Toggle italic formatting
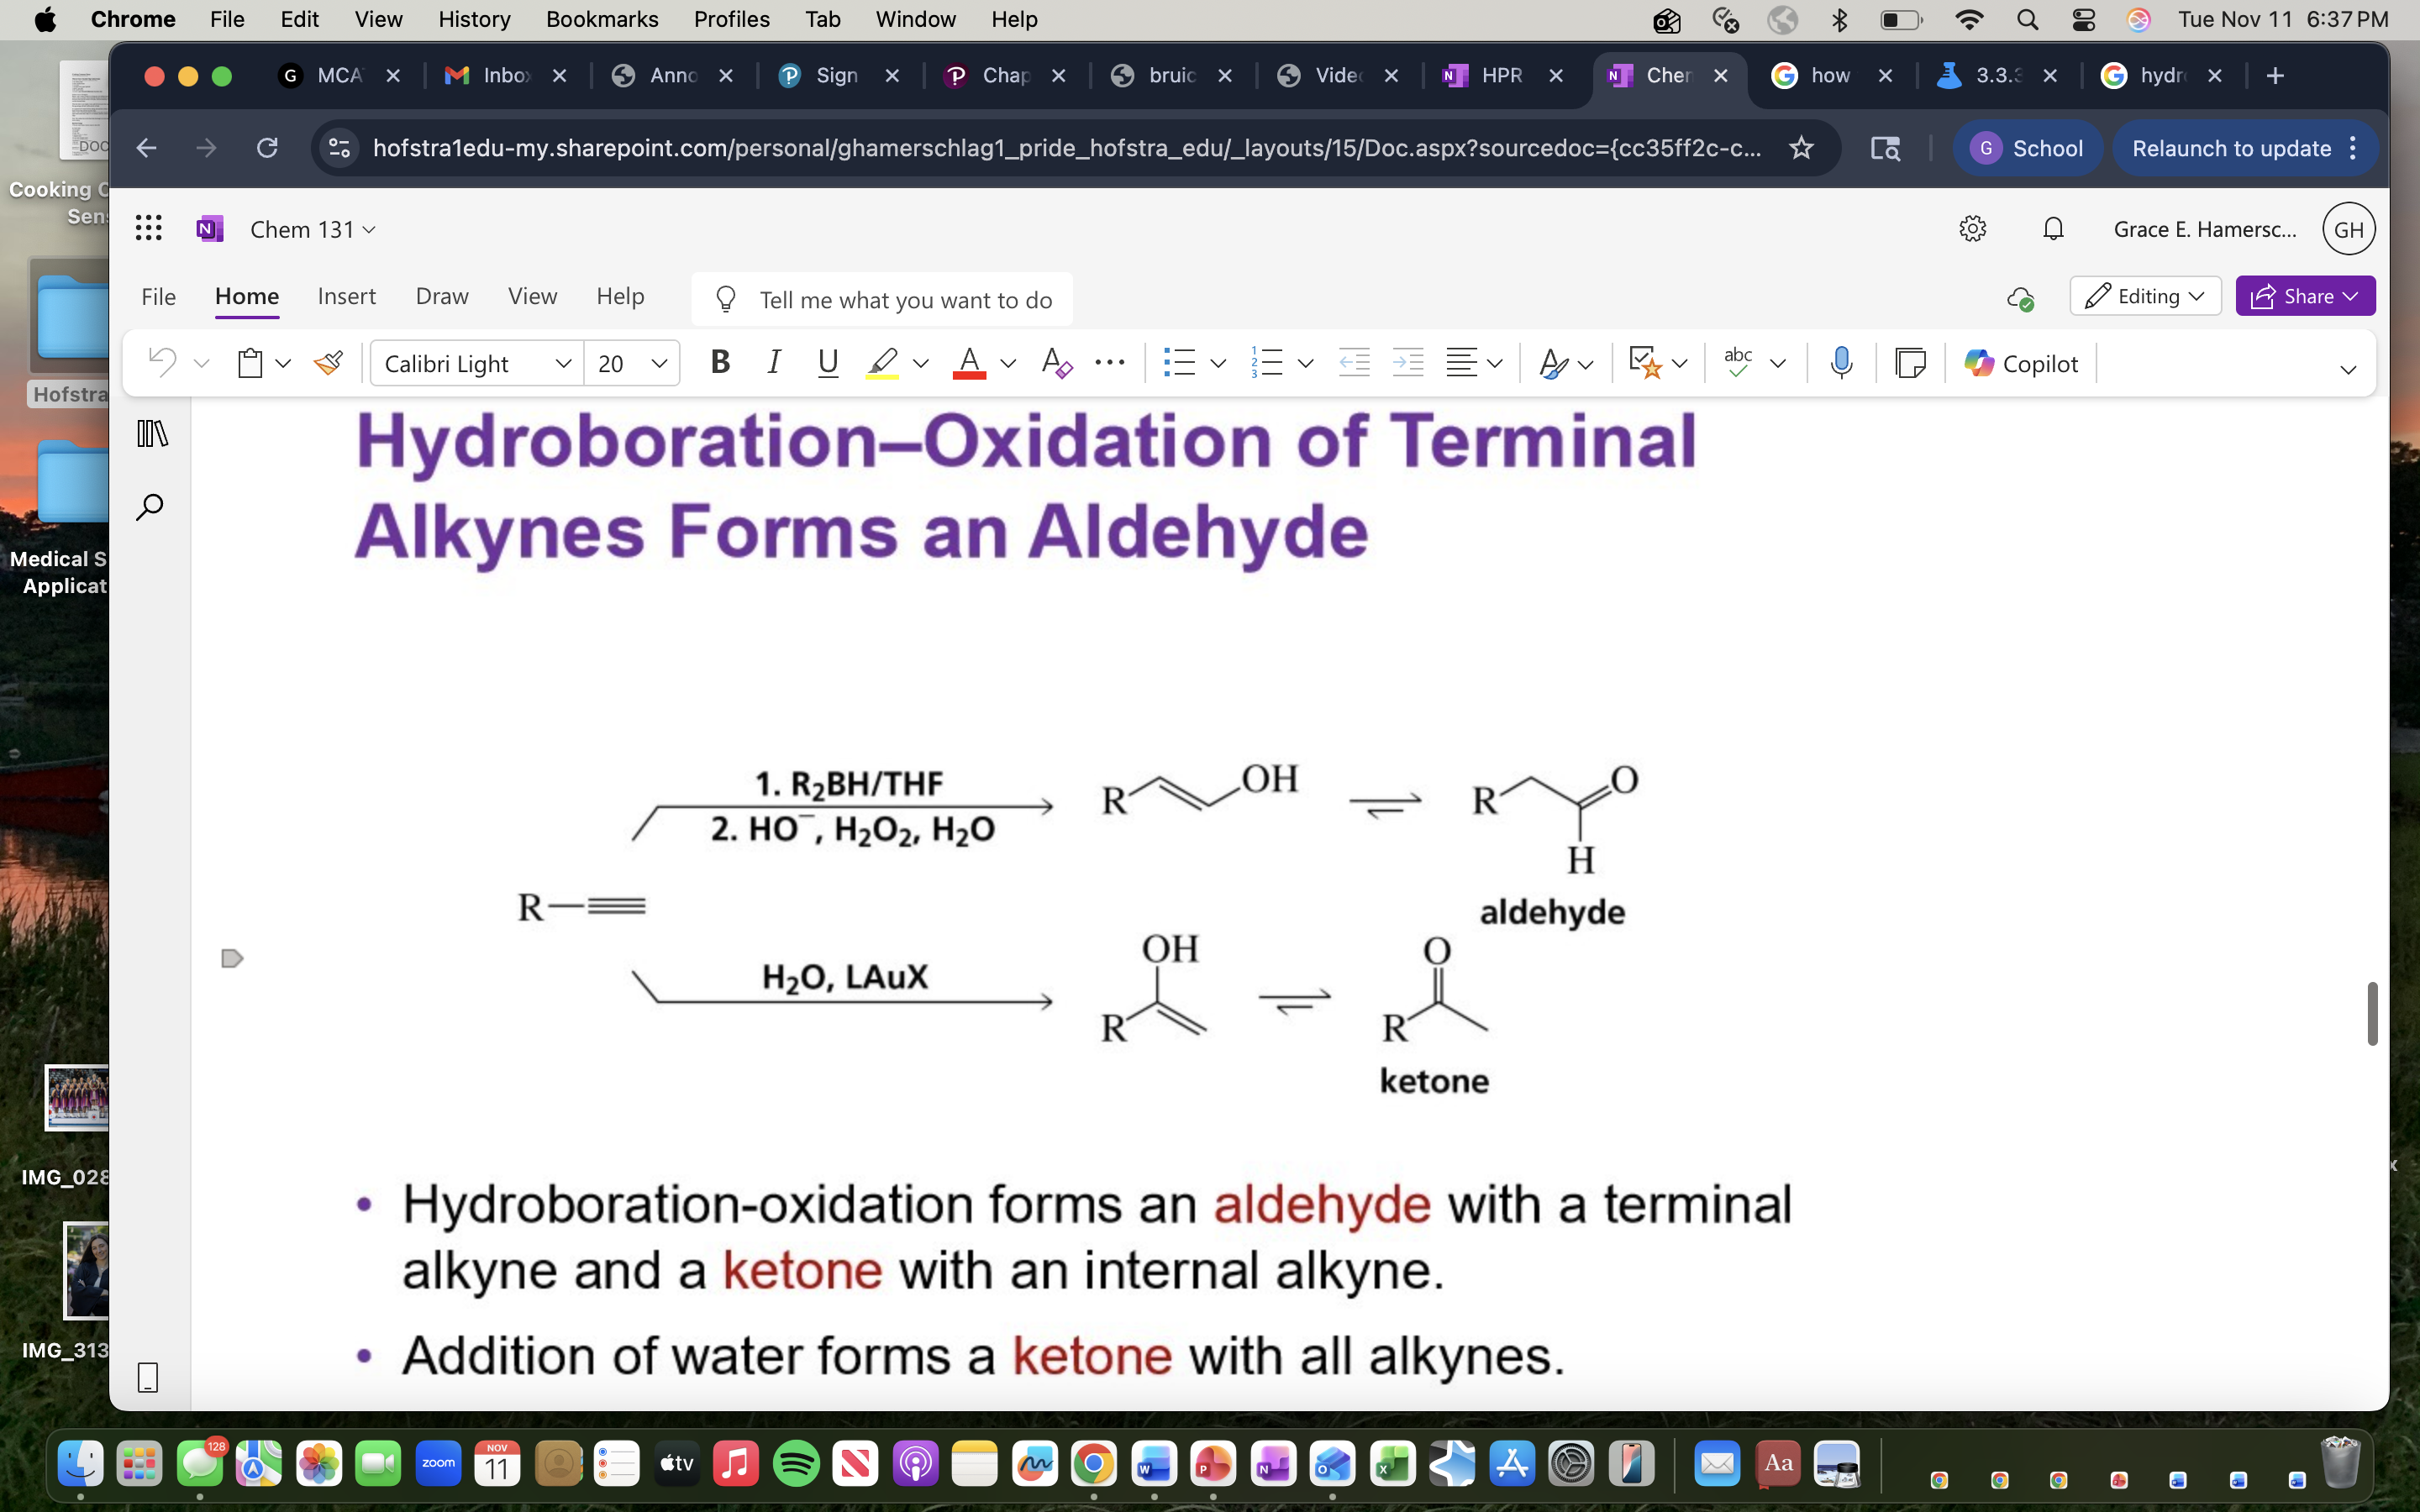This screenshot has height=1512, width=2420. 773,363
